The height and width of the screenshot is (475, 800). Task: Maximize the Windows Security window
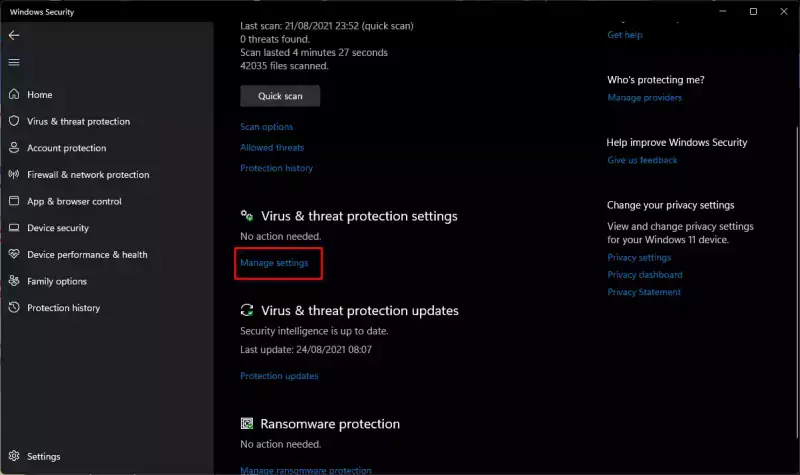753,11
